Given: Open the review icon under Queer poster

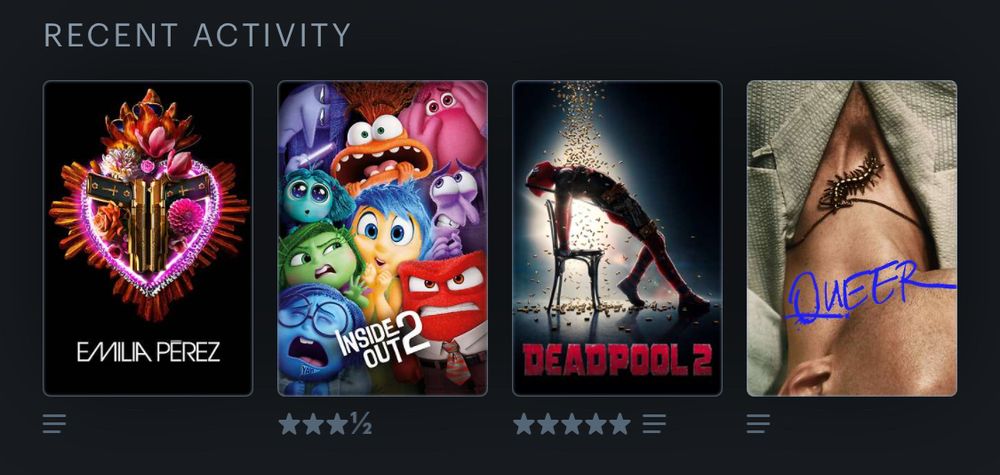Looking at the screenshot, I should (758, 423).
